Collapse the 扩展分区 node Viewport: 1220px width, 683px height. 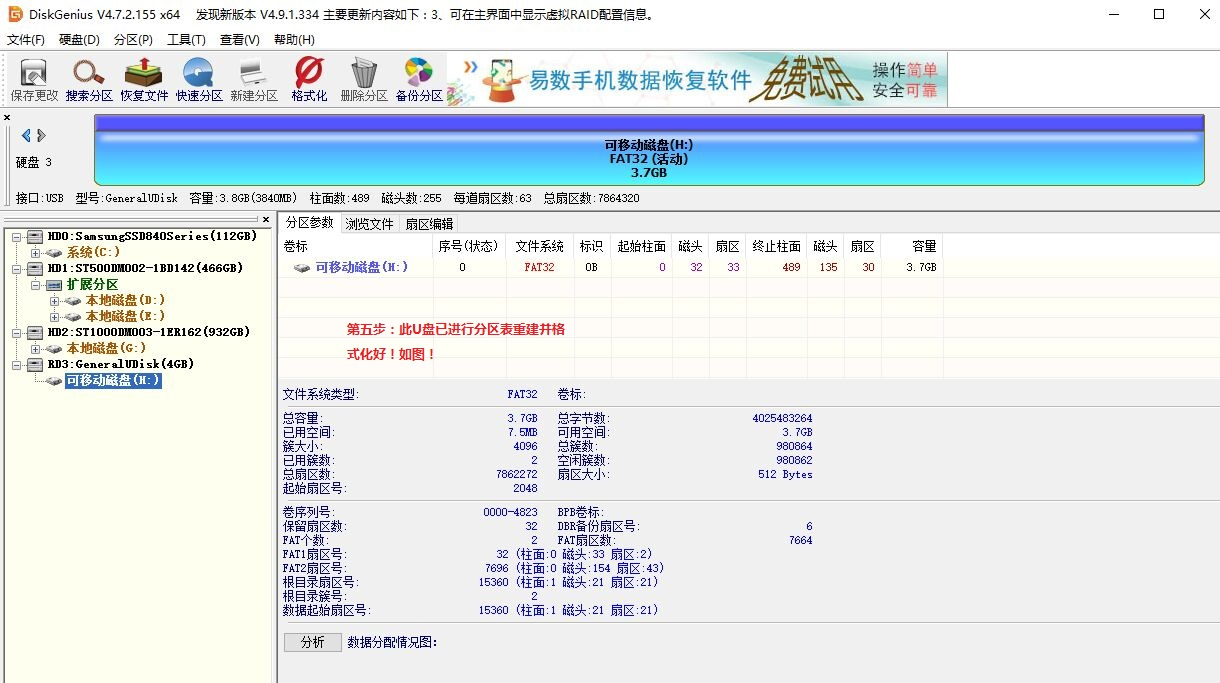[36, 285]
